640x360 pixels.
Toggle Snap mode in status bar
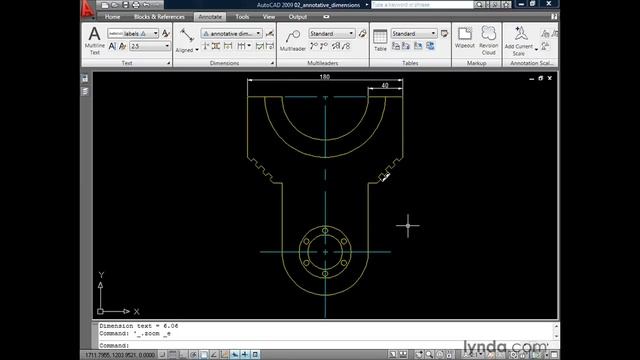pos(162,355)
